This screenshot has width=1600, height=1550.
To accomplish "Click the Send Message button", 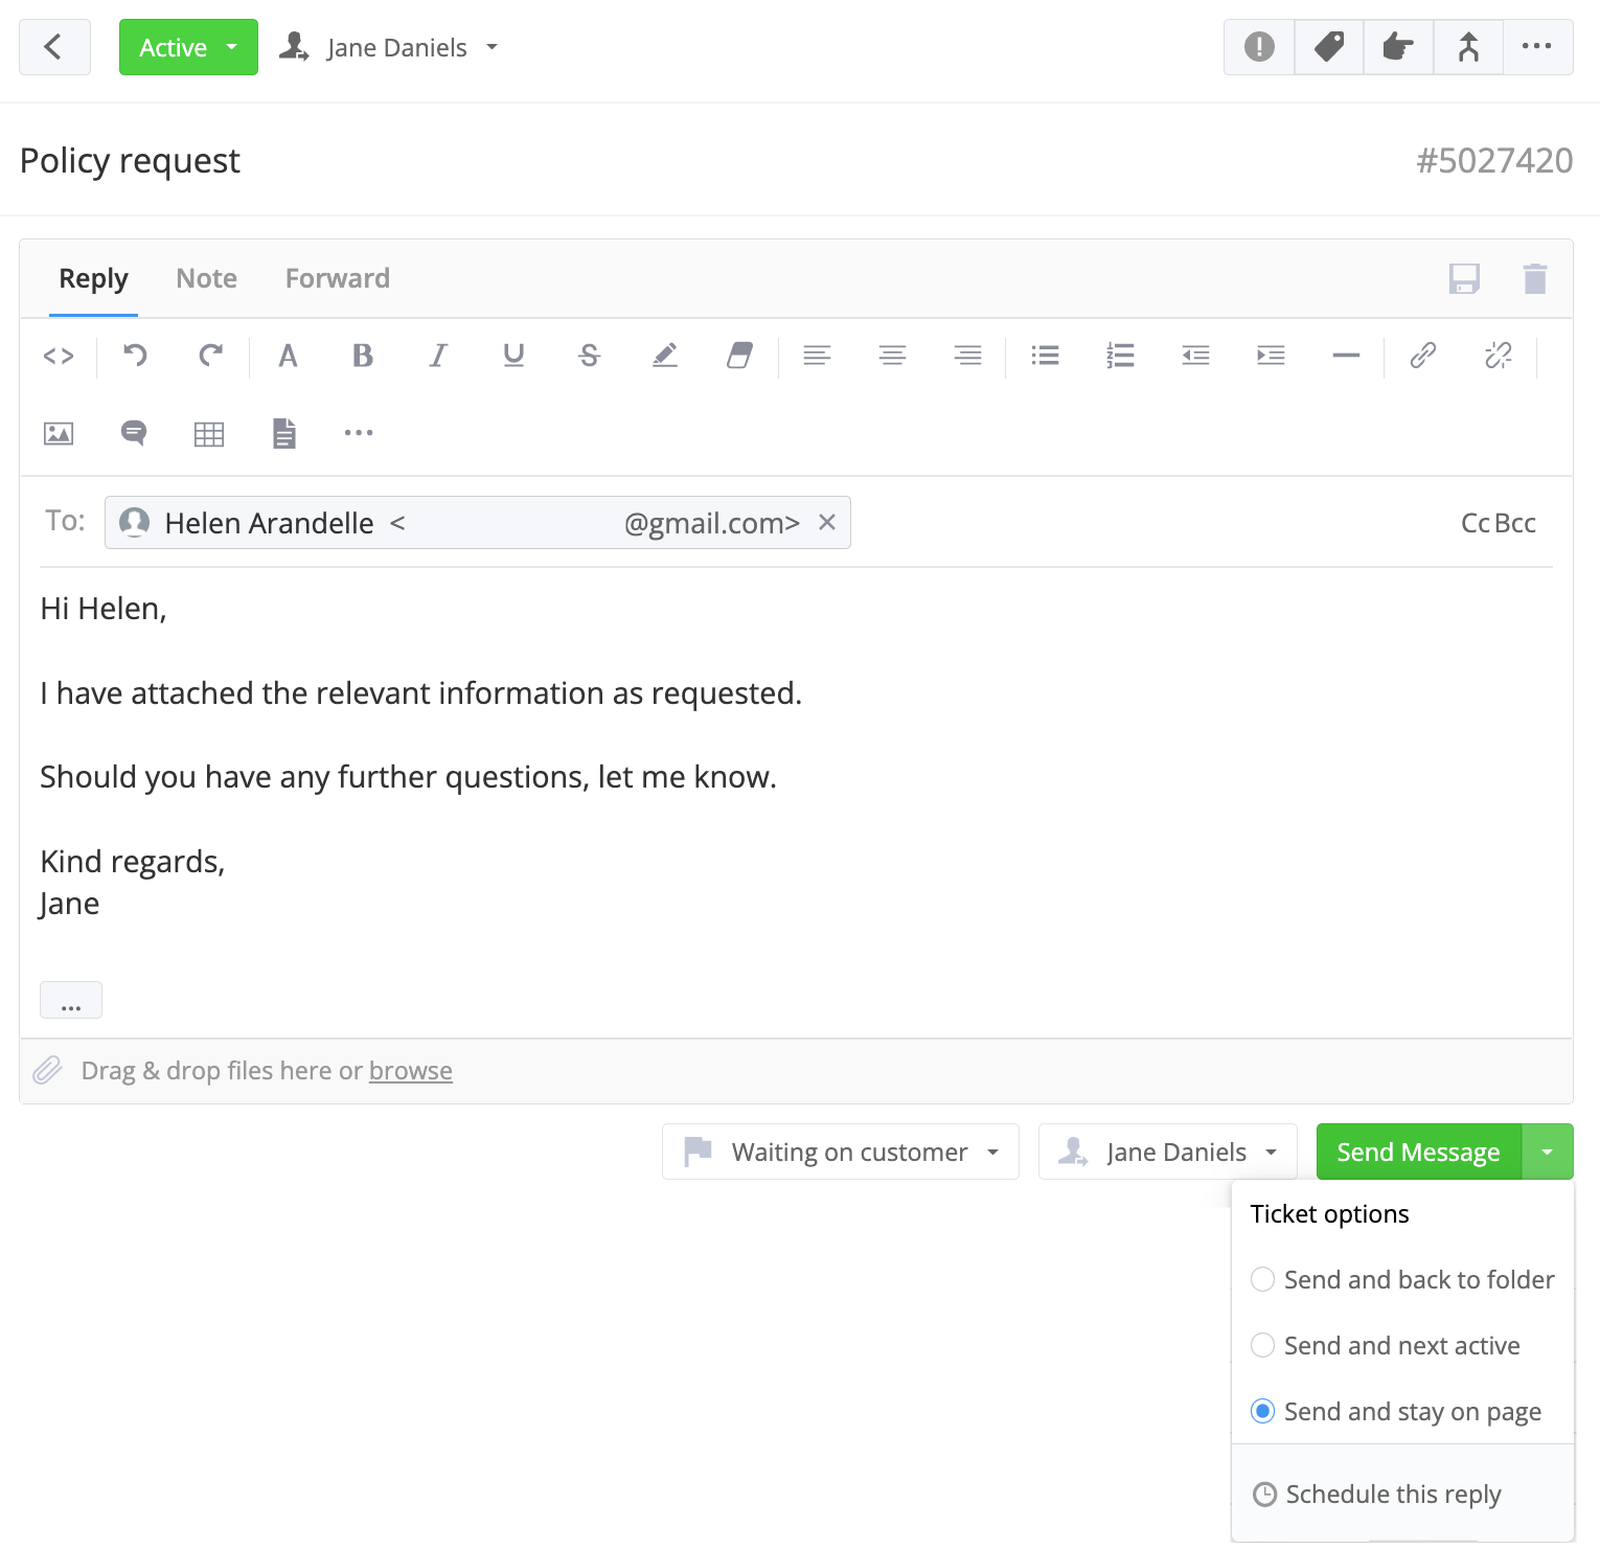I will [1418, 1152].
